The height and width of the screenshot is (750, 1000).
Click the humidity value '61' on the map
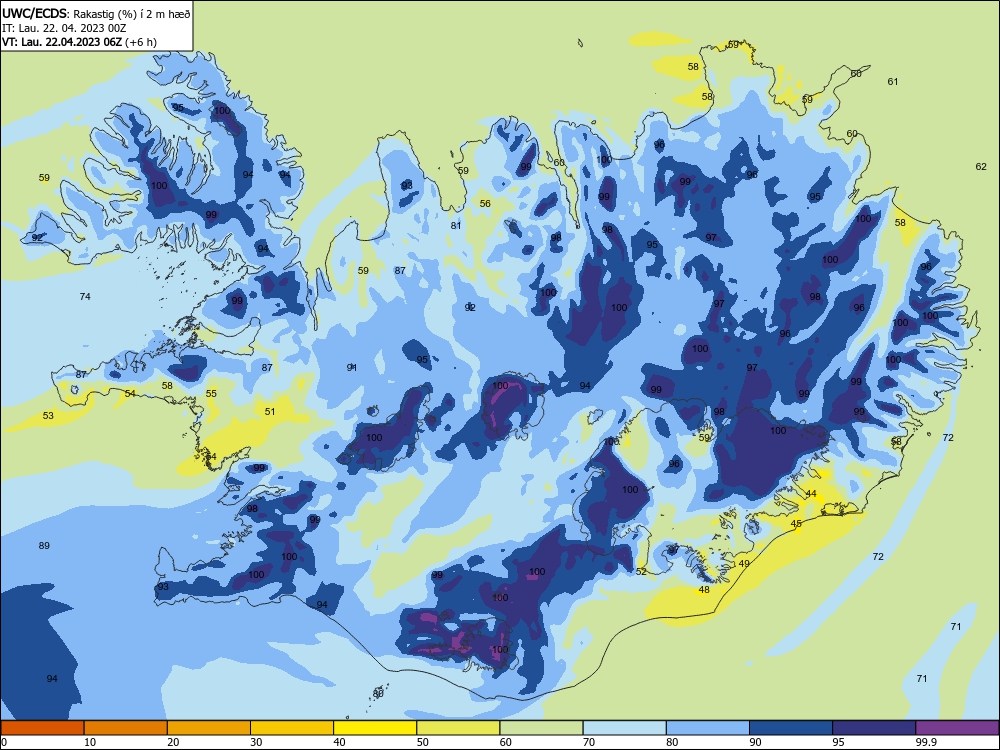pos(893,82)
